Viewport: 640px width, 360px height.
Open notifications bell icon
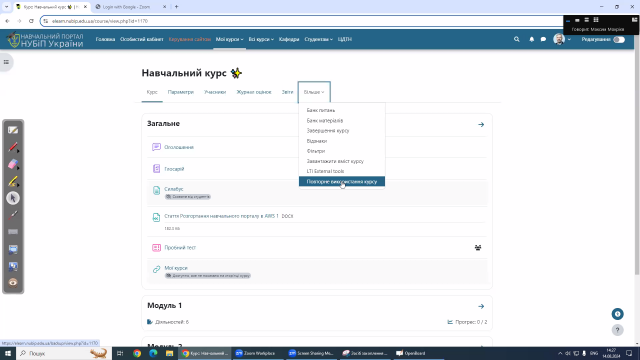coord(531,39)
